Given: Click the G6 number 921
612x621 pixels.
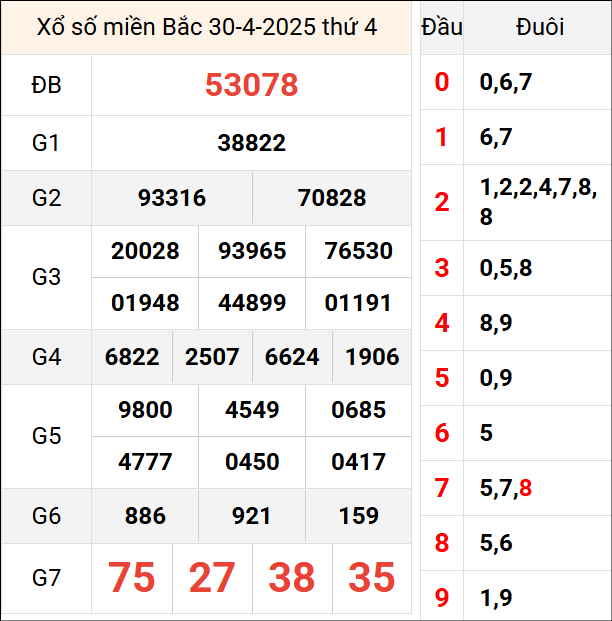Looking at the screenshot, I should point(252,516).
